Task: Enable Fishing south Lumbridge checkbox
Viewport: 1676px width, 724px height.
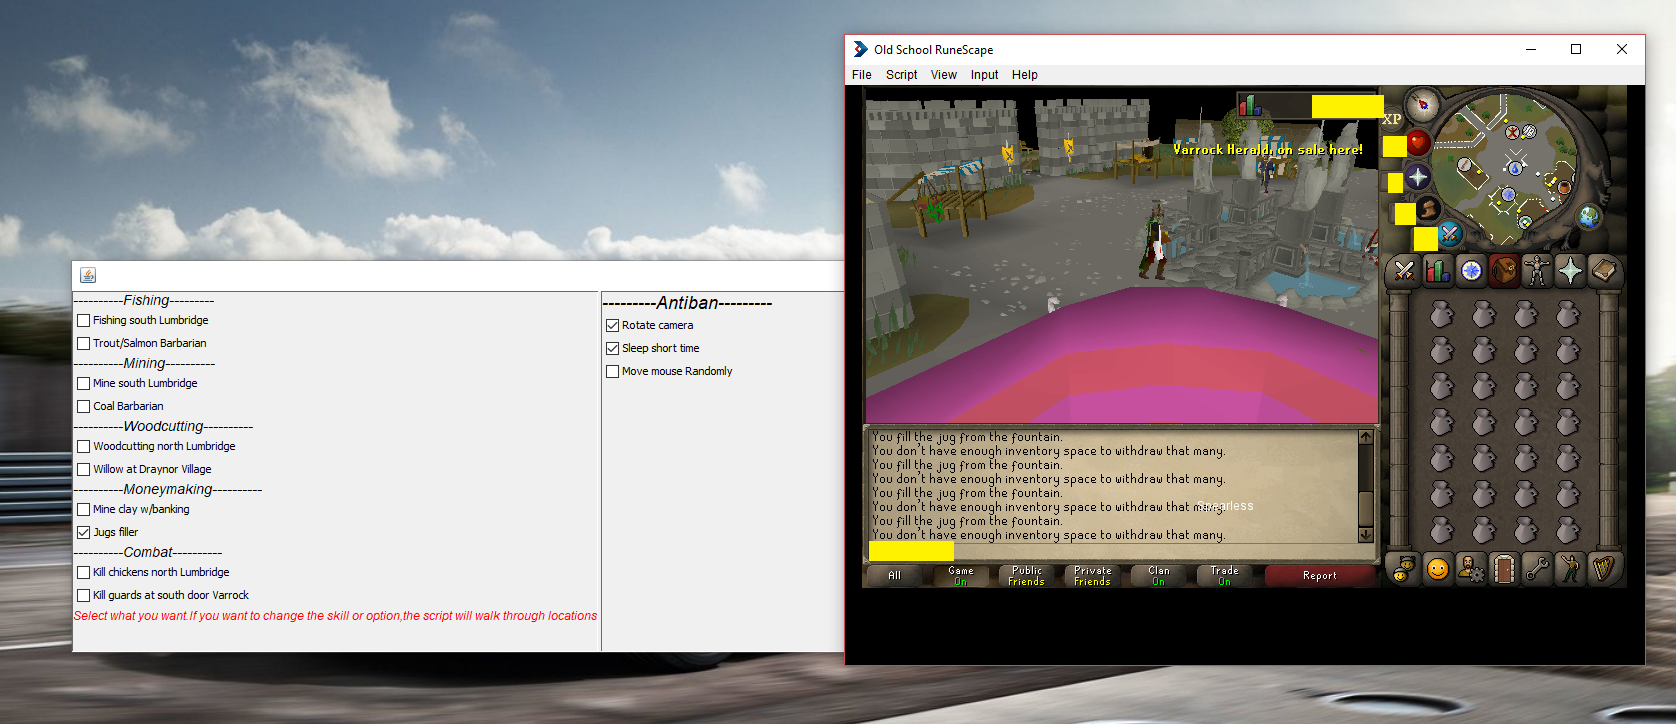Action: pos(84,321)
